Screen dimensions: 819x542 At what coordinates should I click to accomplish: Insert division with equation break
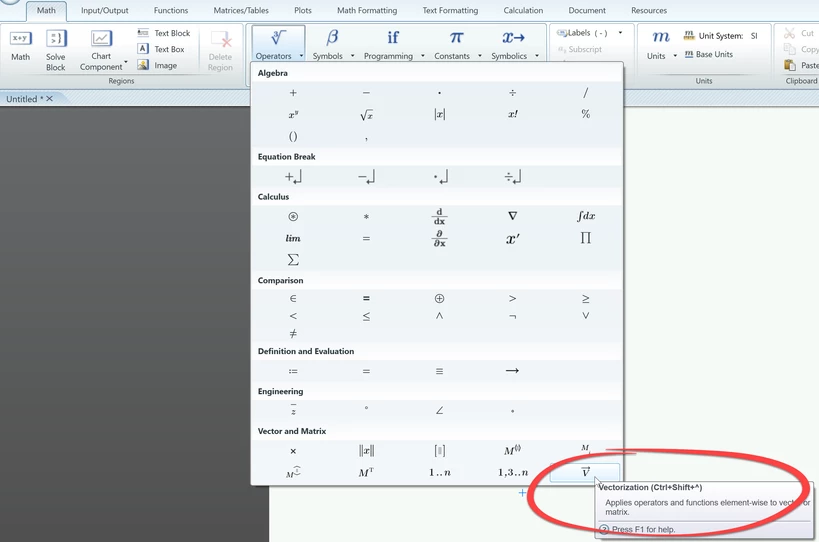pos(512,178)
